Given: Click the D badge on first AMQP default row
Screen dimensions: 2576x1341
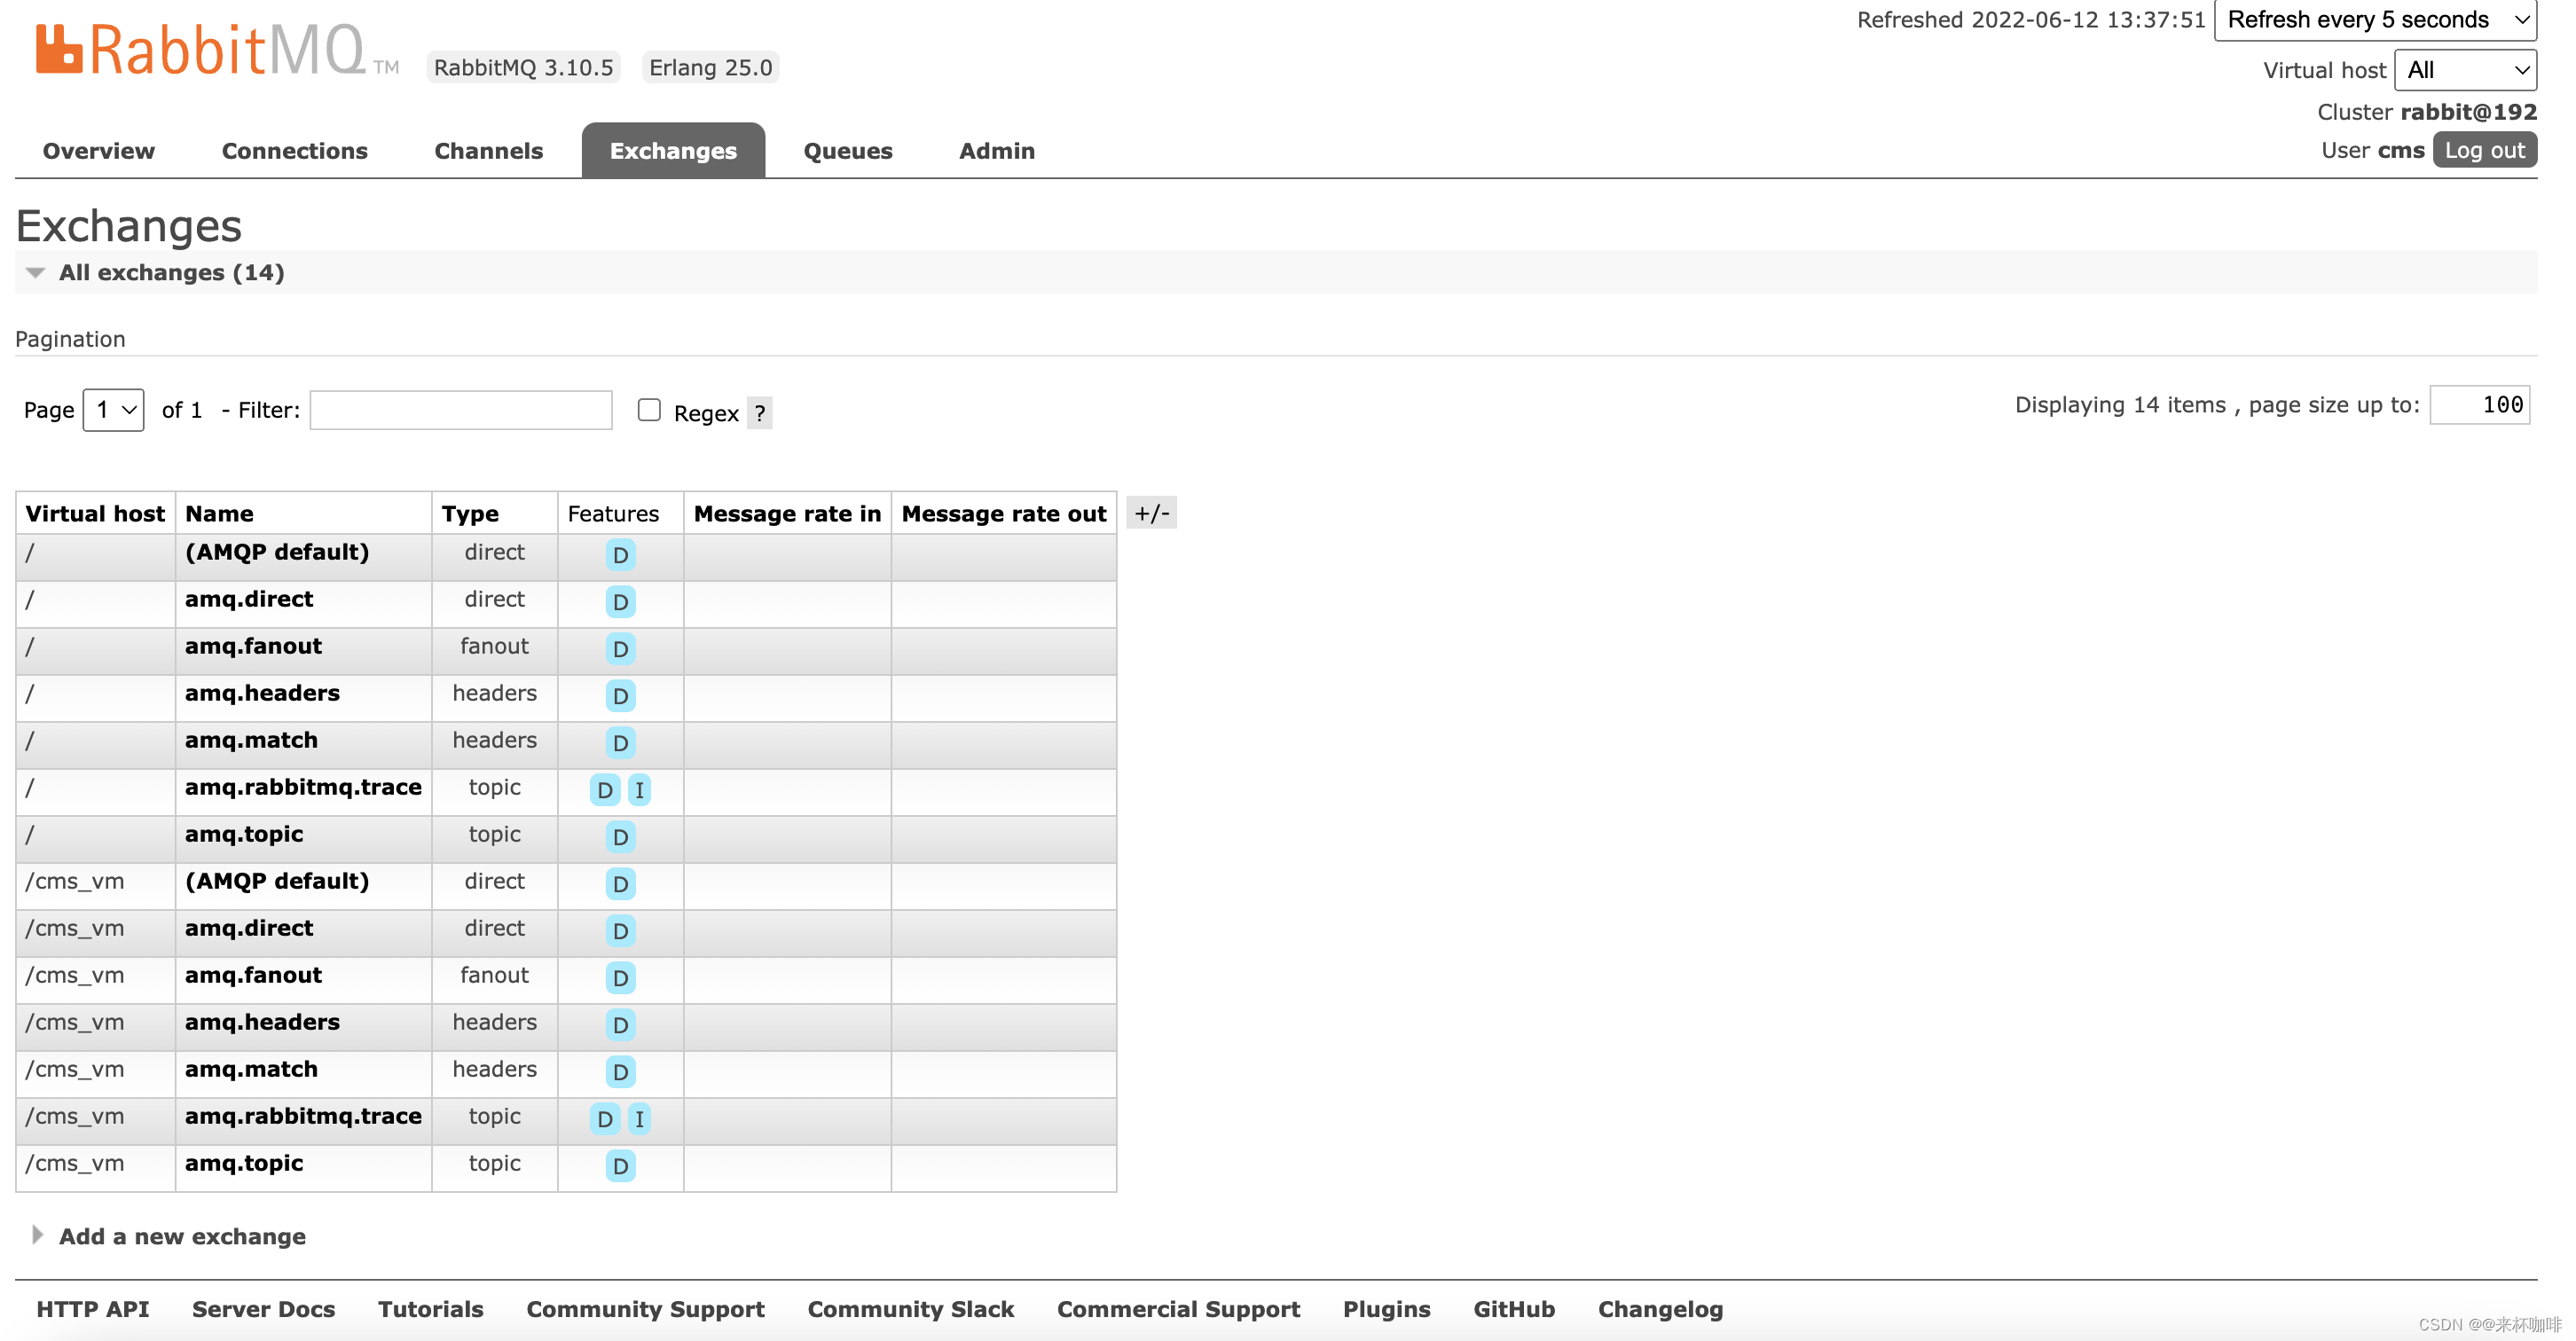Looking at the screenshot, I should pyautogui.click(x=620, y=555).
